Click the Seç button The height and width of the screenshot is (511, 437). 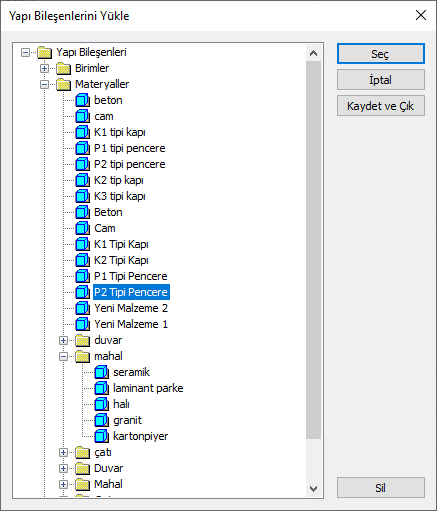point(381,54)
